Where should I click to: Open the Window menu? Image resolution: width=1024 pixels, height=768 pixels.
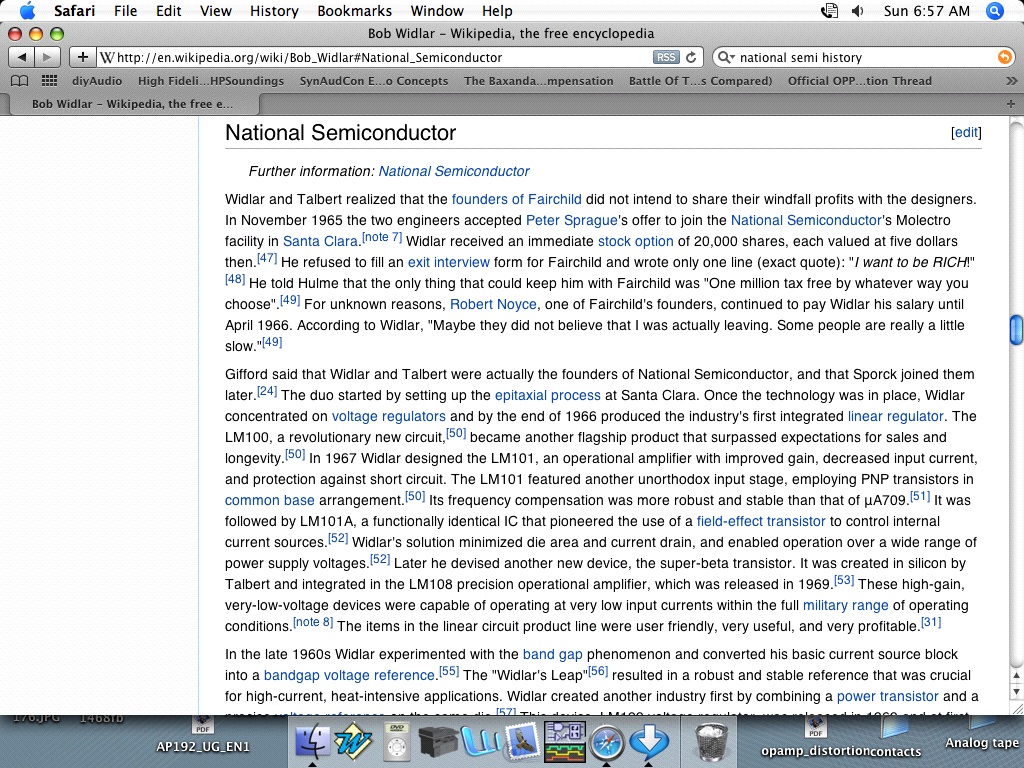tap(437, 10)
